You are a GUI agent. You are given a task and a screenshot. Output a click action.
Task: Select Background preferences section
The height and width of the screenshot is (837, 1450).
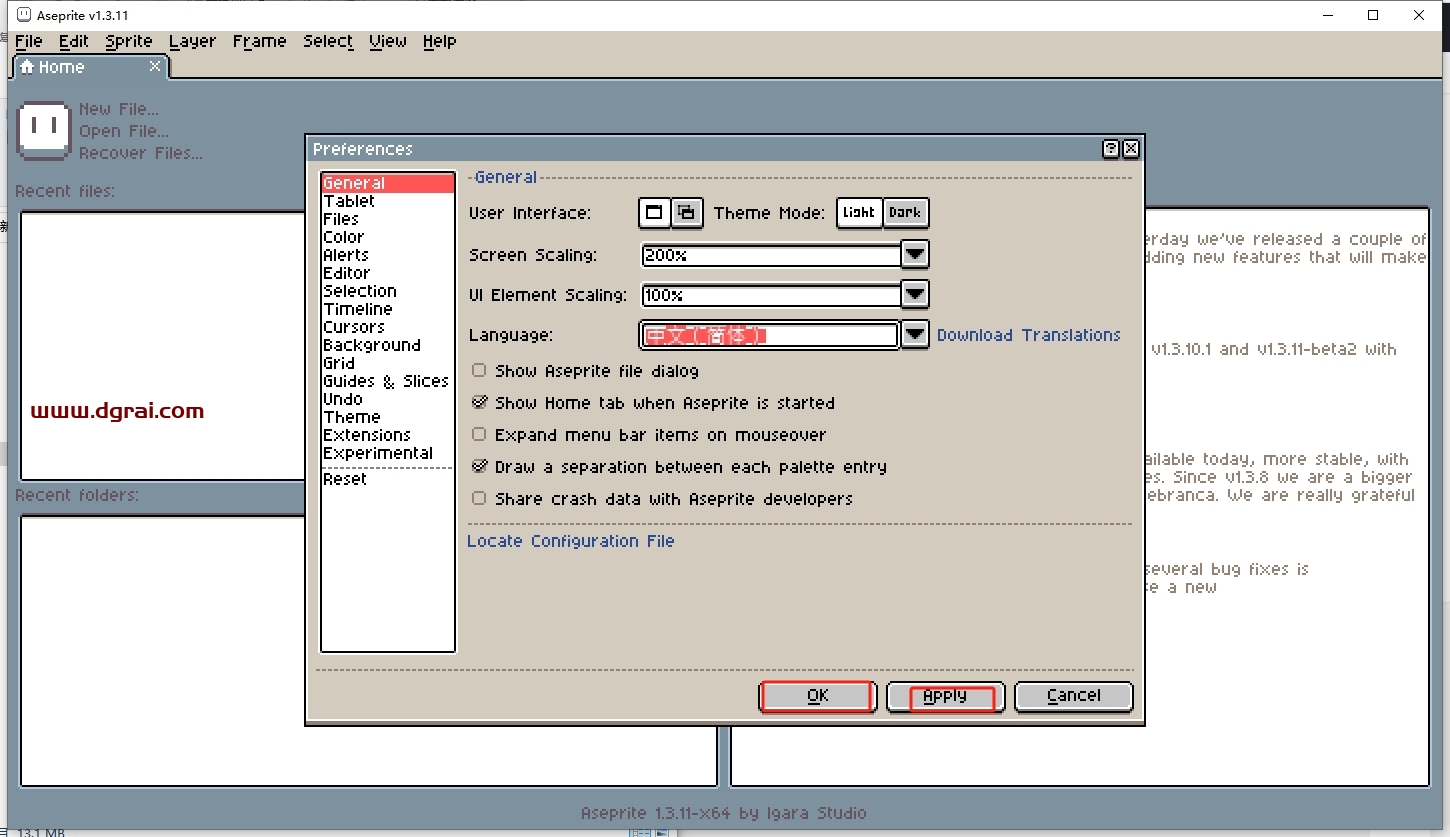coord(387,345)
